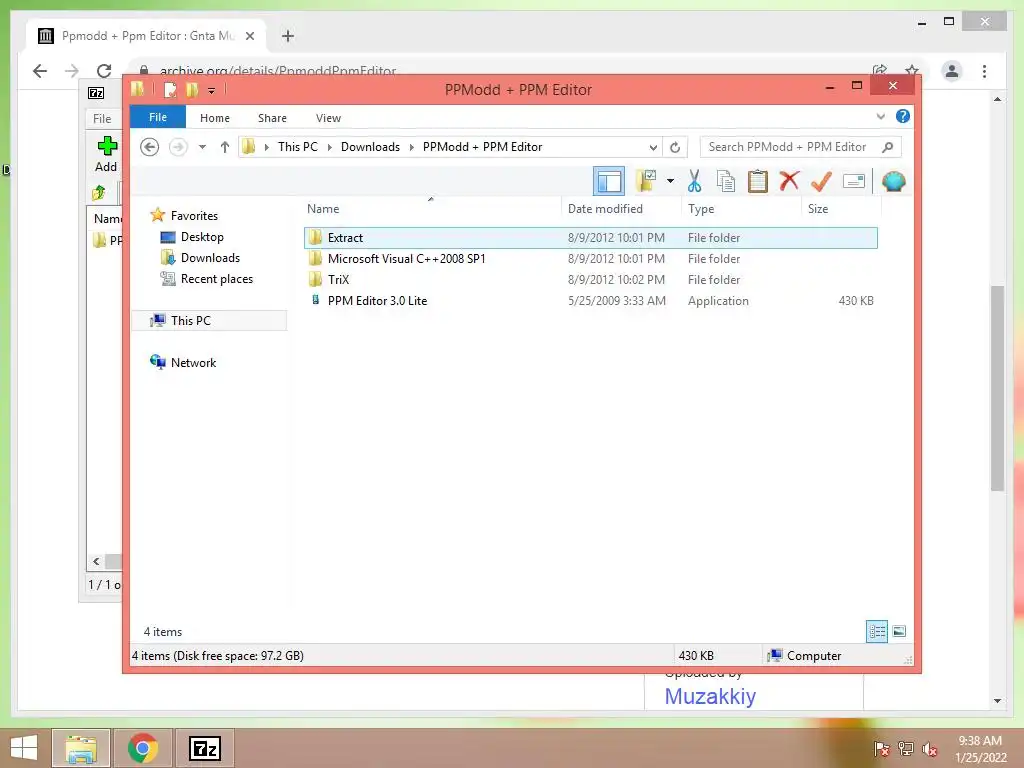1024x768 pixels.
Task: Click the 7-Zip Add button
Action: pyautogui.click(x=106, y=155)
